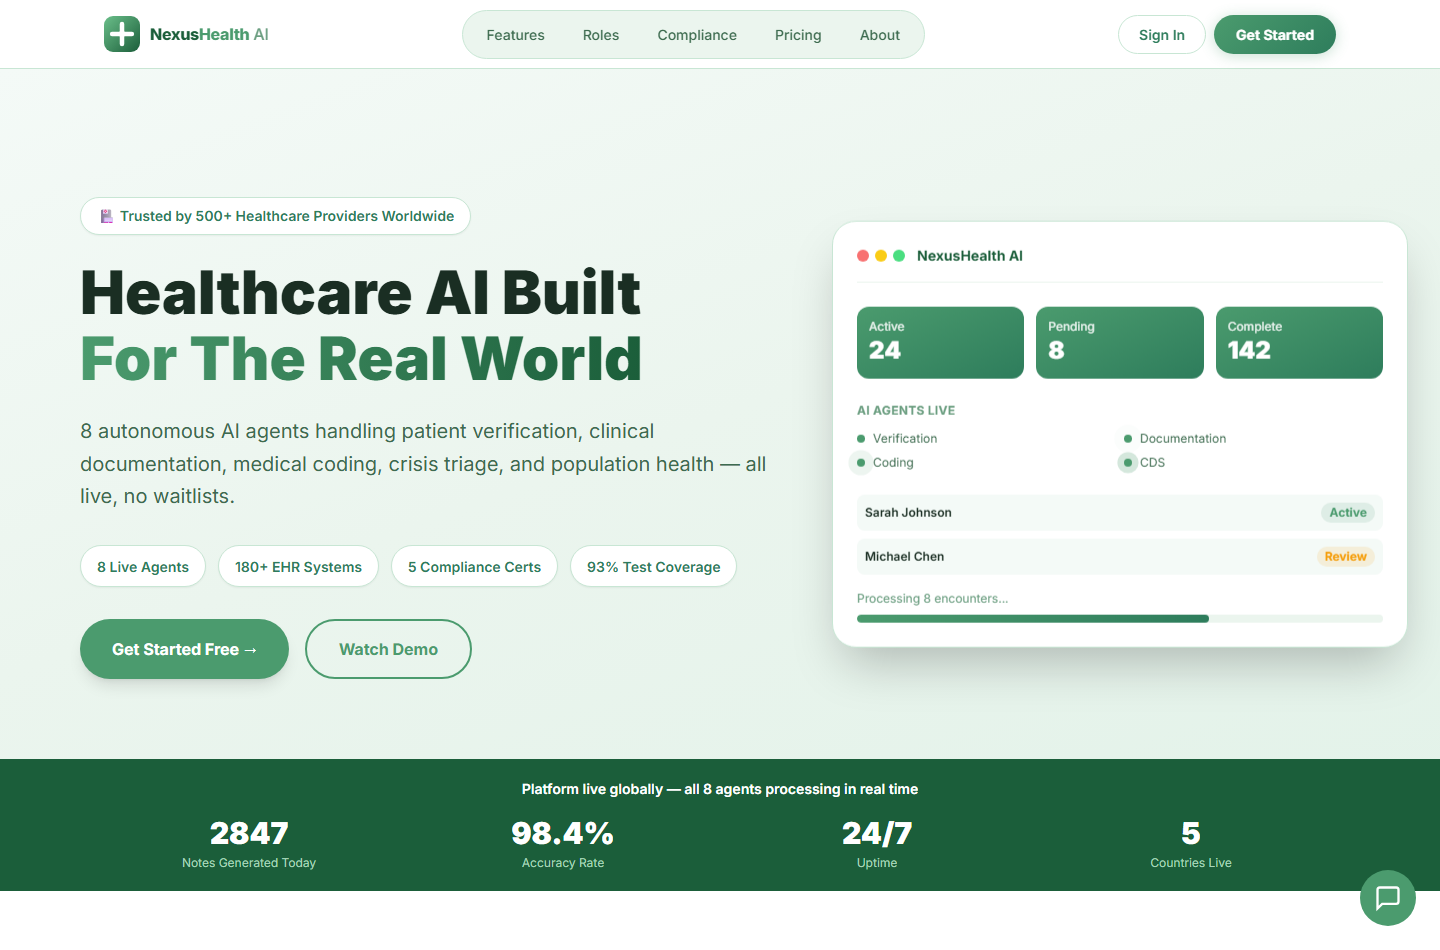The height and width of the screenshot is (950, 1440).
Task: Click the Active status badge
Action: tap(1348, 513)
